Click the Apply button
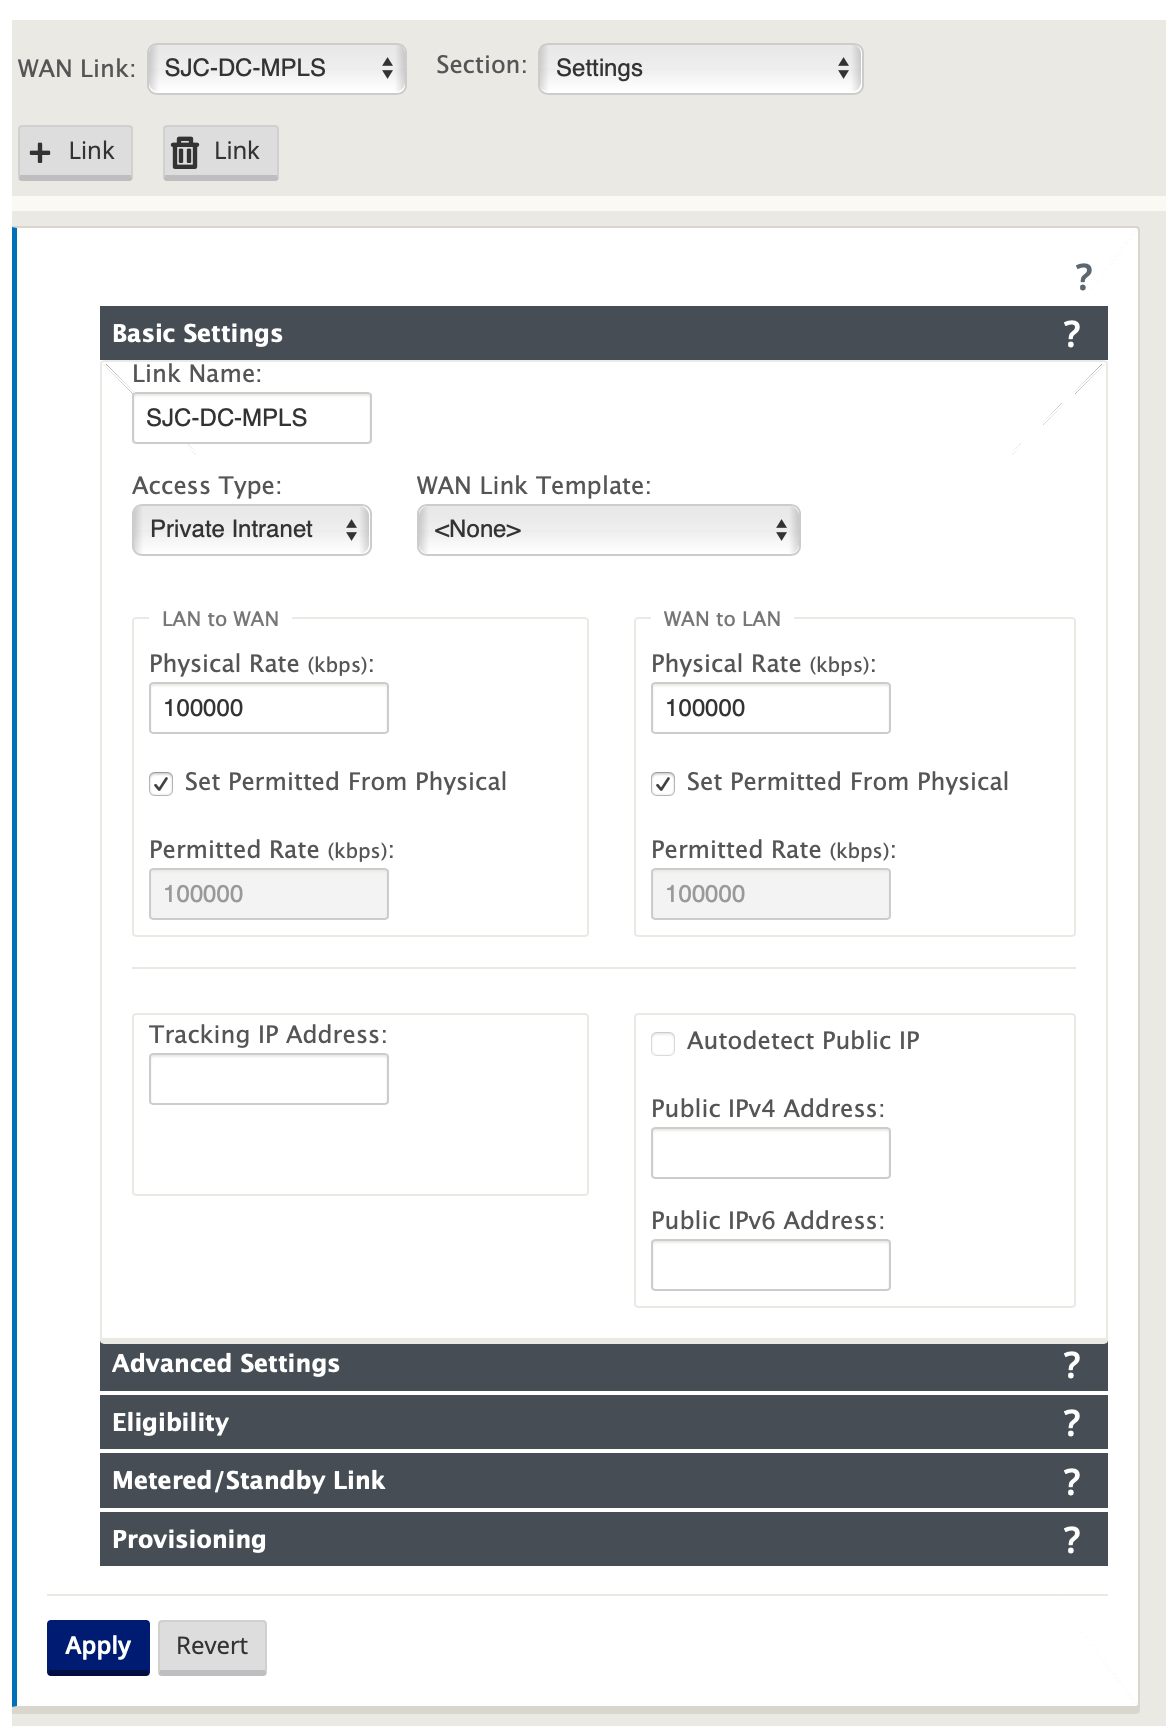The image size is (1166, 1726). (98, 1647)
